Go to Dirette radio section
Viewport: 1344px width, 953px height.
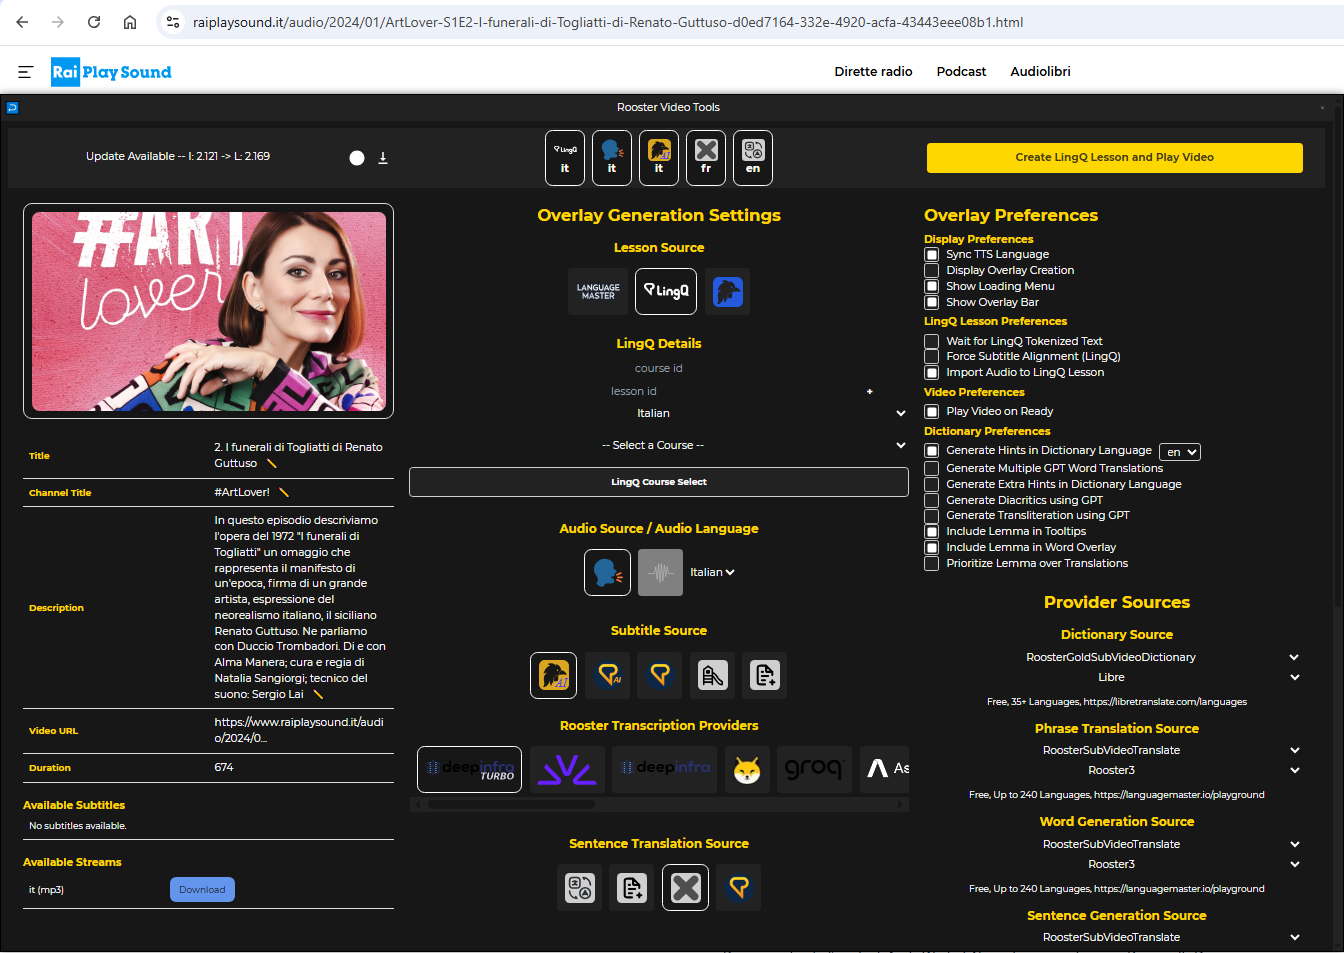point(873,72)
